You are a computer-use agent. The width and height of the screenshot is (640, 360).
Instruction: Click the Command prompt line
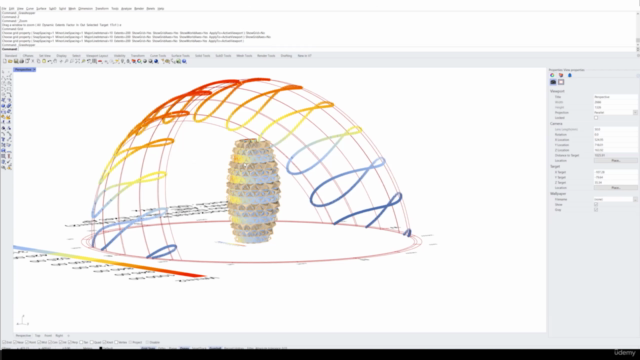318,49
